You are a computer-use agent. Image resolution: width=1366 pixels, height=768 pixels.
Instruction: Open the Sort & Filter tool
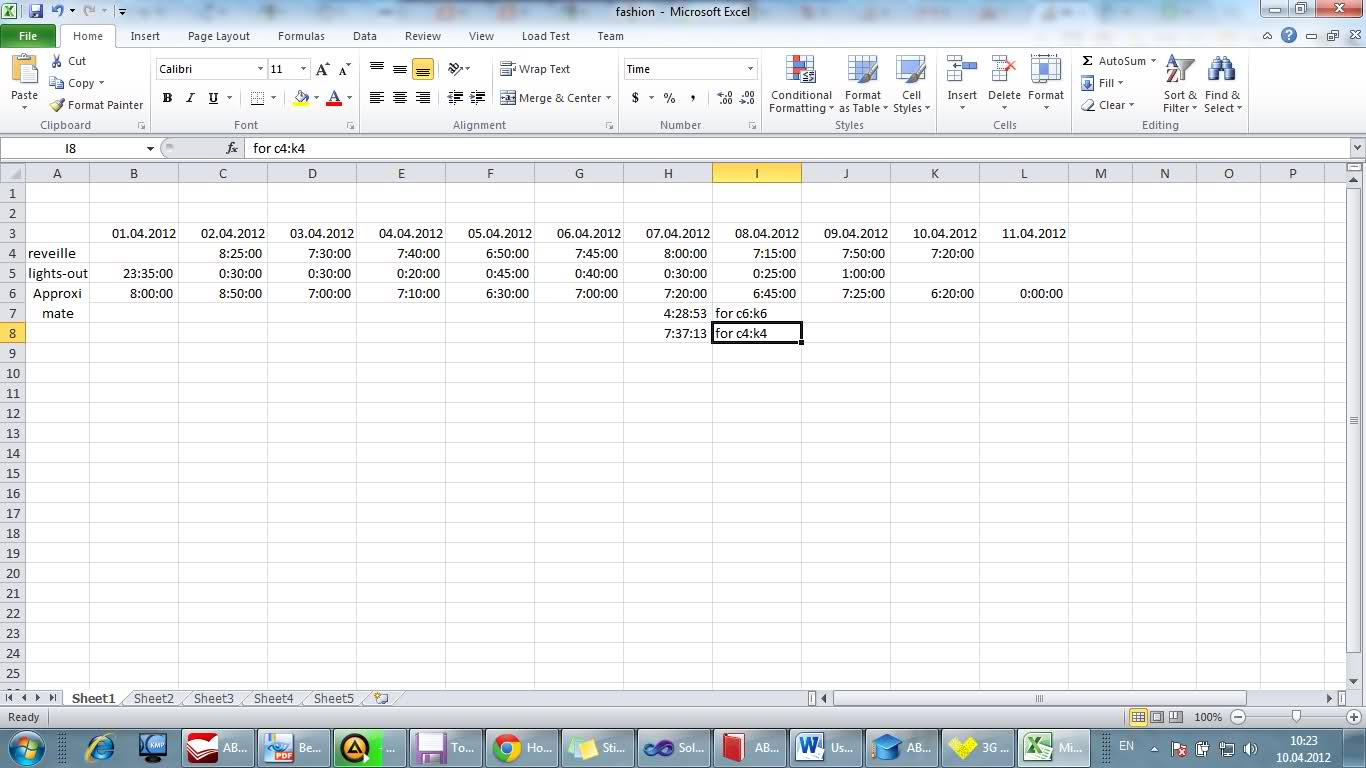[1179, 86]
